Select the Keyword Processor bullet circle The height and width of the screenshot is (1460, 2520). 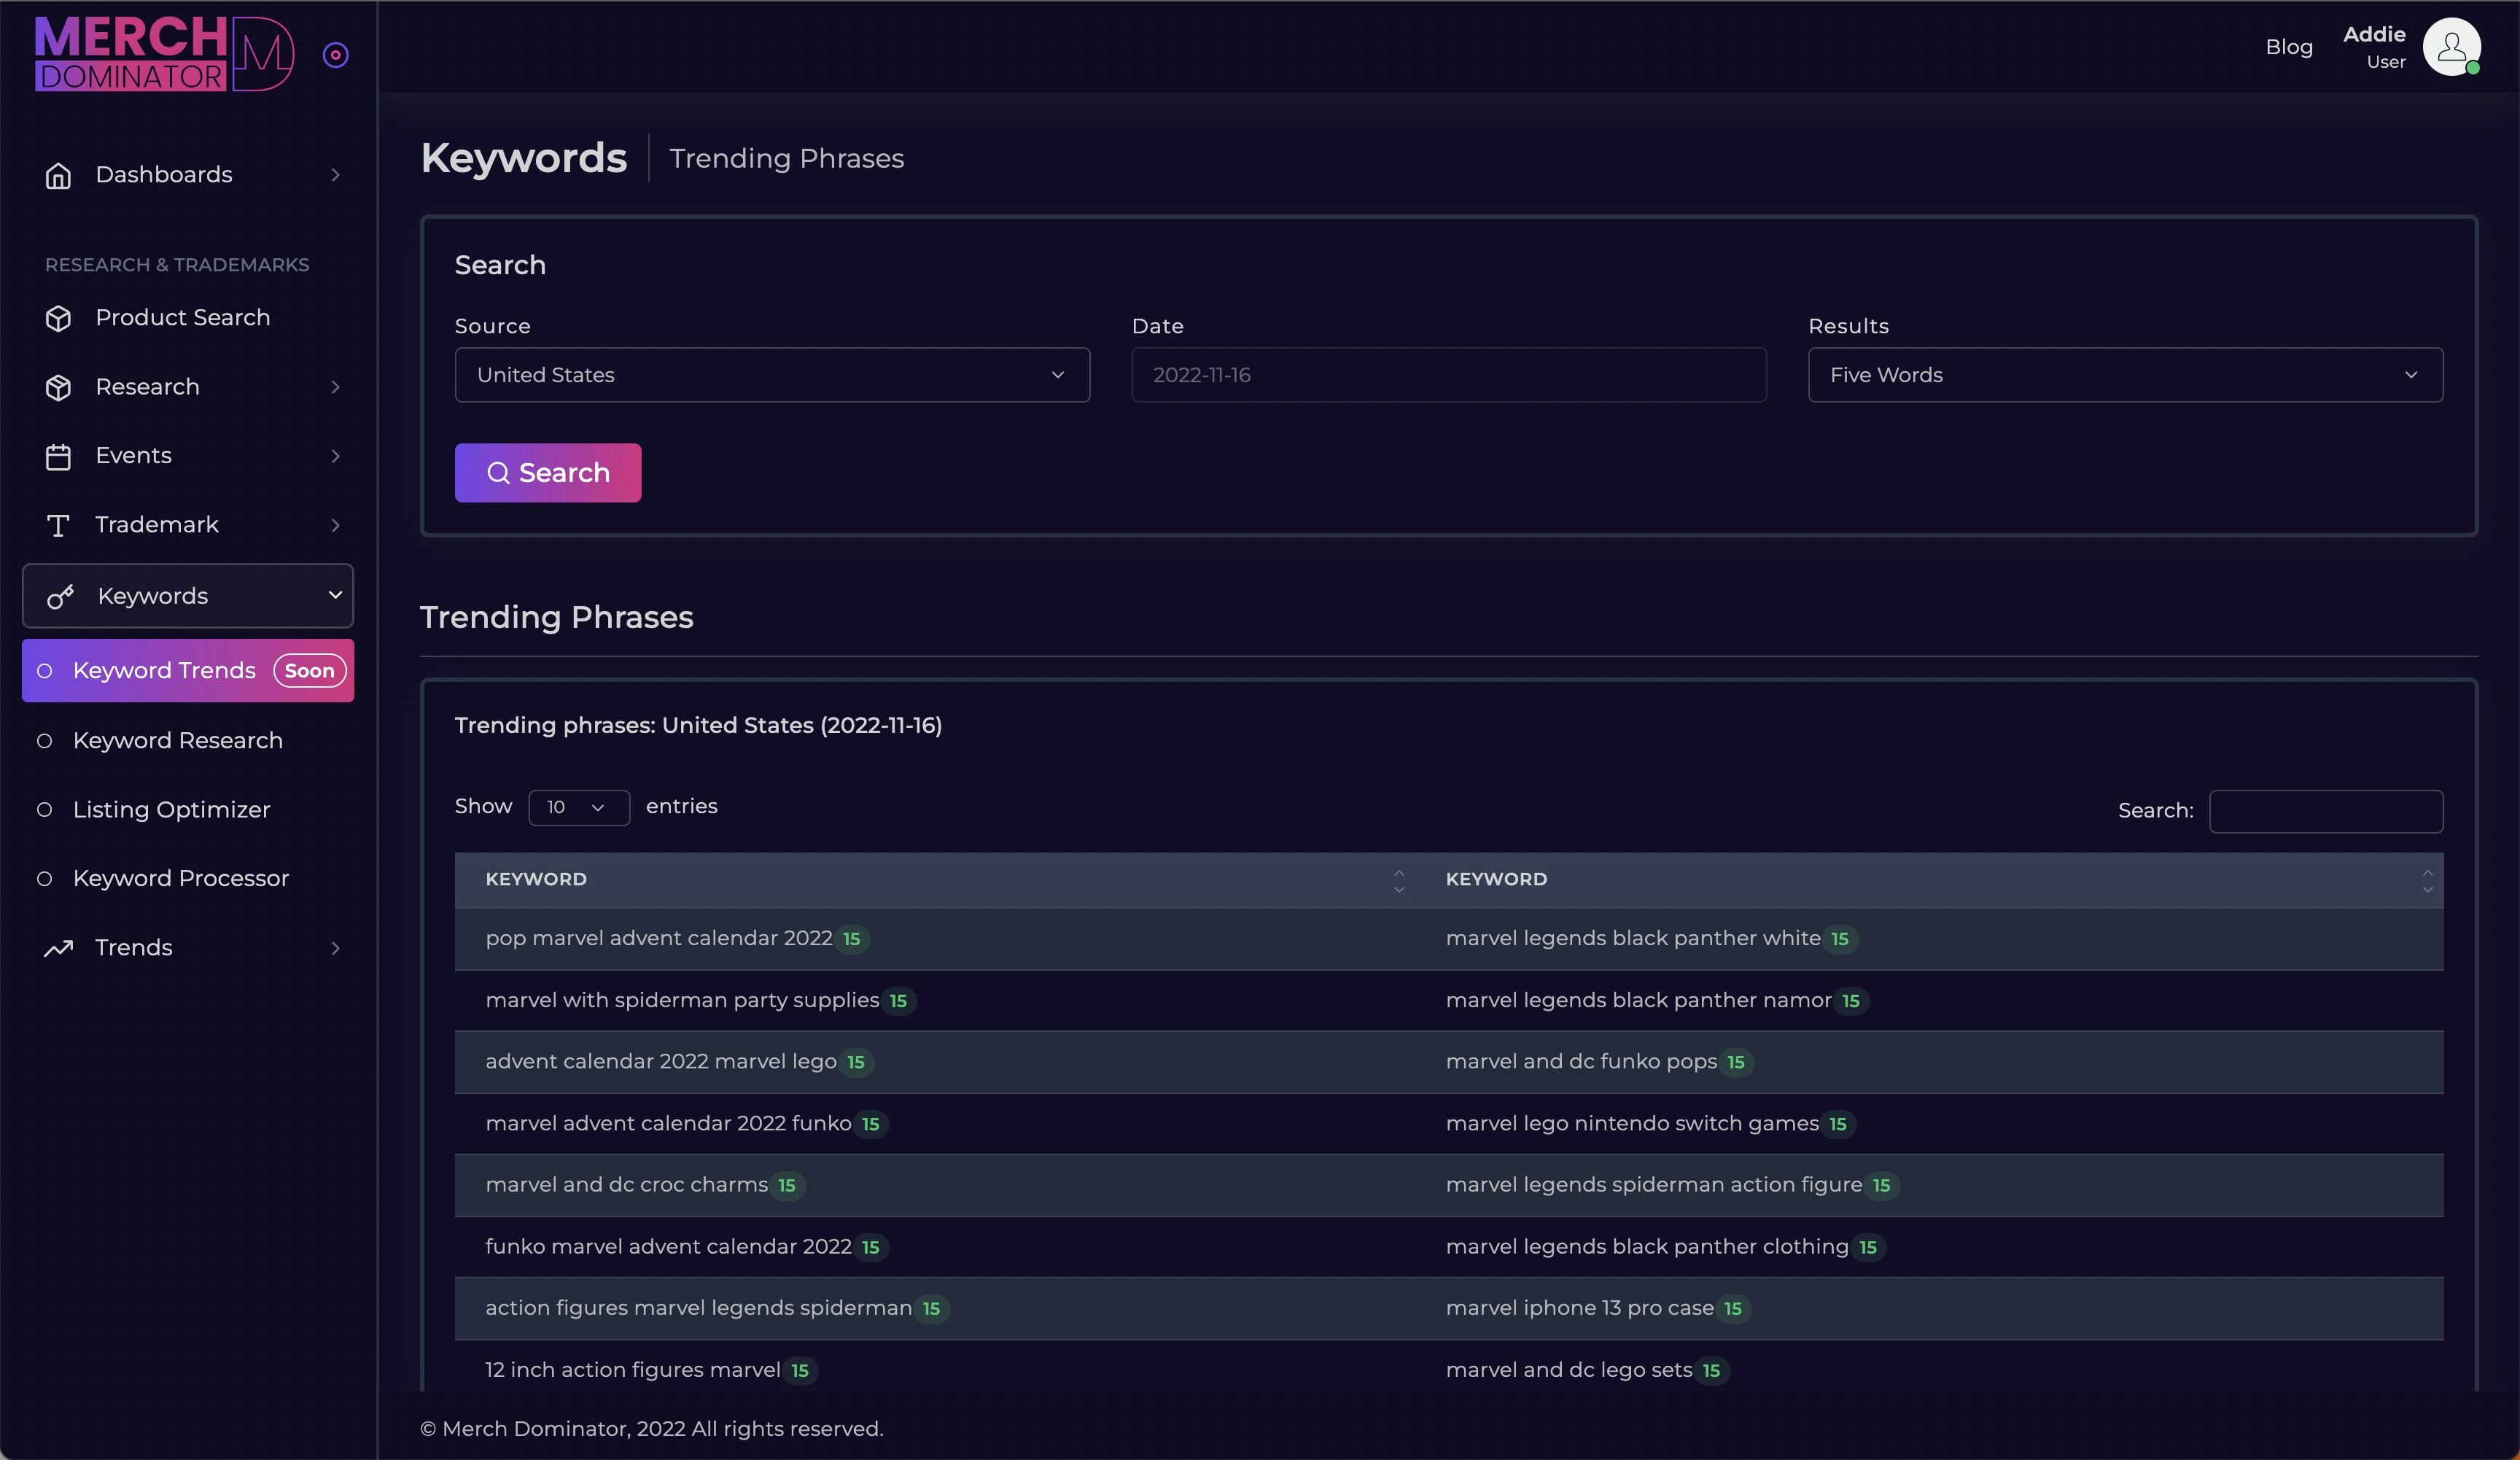(44, 879)
